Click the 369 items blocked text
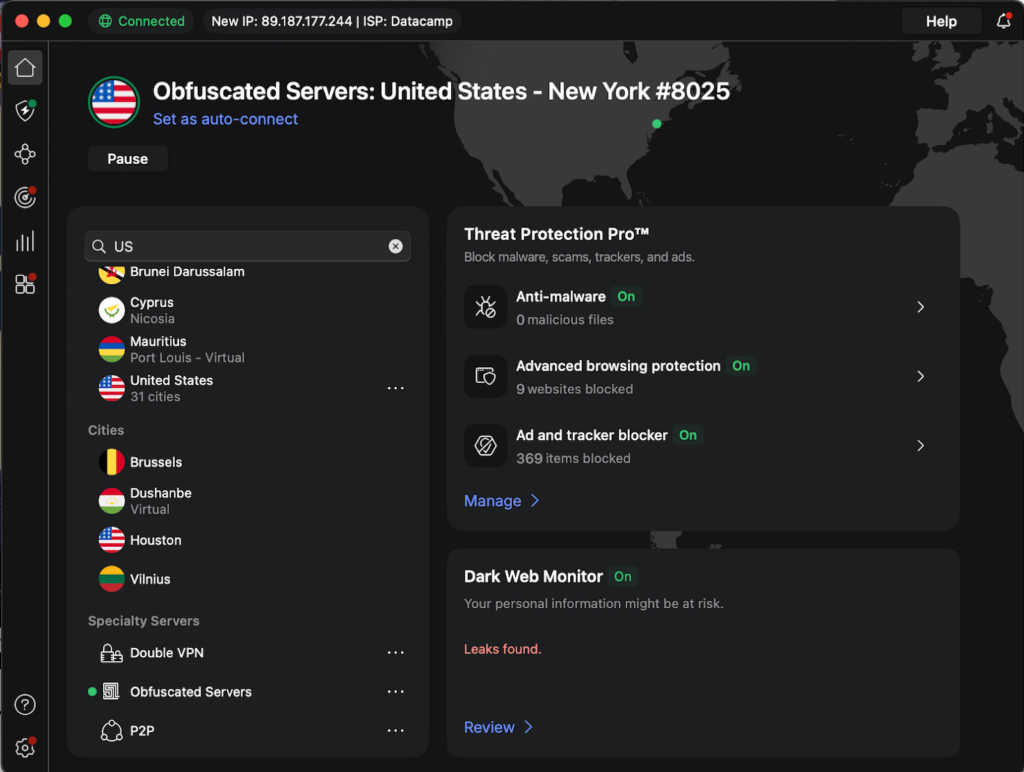 573,458
